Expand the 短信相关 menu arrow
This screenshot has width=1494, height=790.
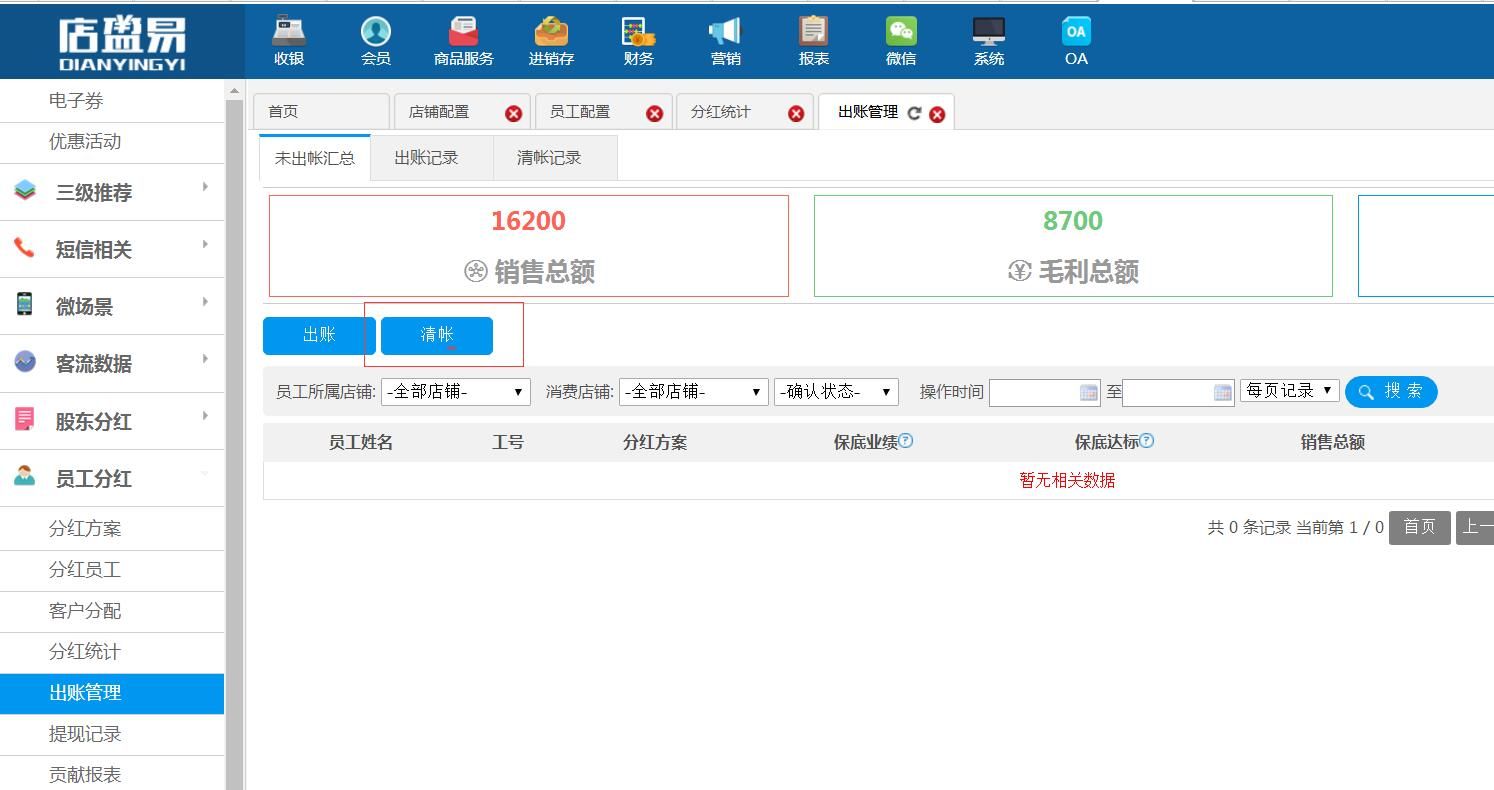pyautogui.click(x=205, y=244)
